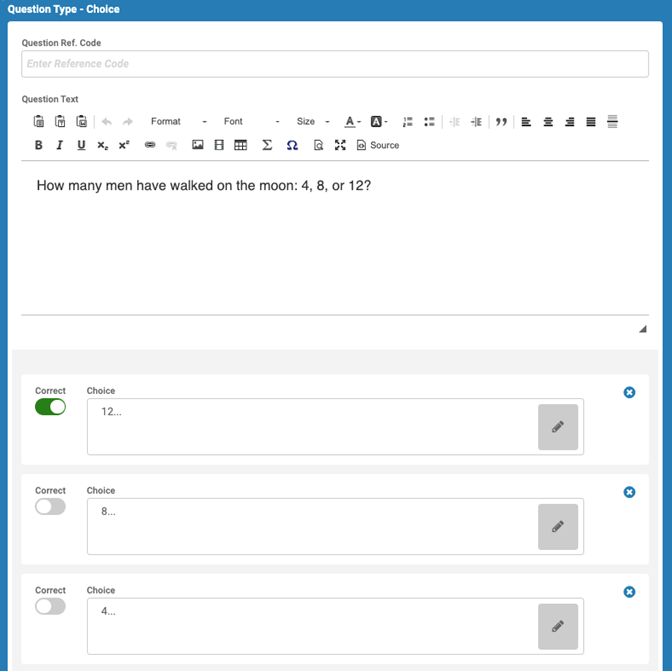
Task: Open the Font dropdown
Action: point(252,122)
